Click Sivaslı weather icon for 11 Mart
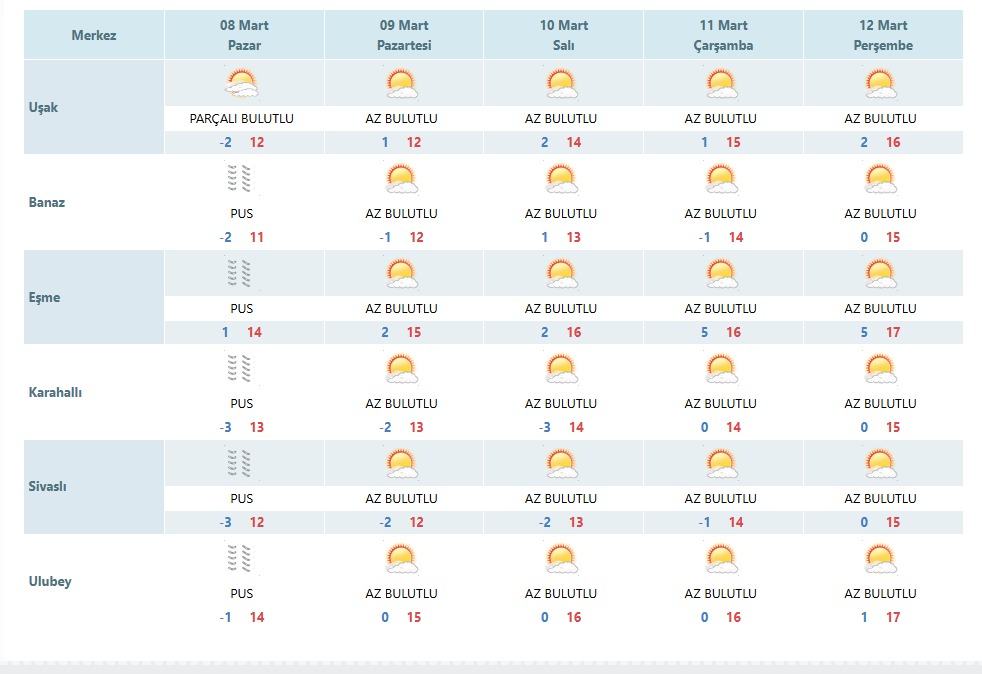 coord(721,464)
